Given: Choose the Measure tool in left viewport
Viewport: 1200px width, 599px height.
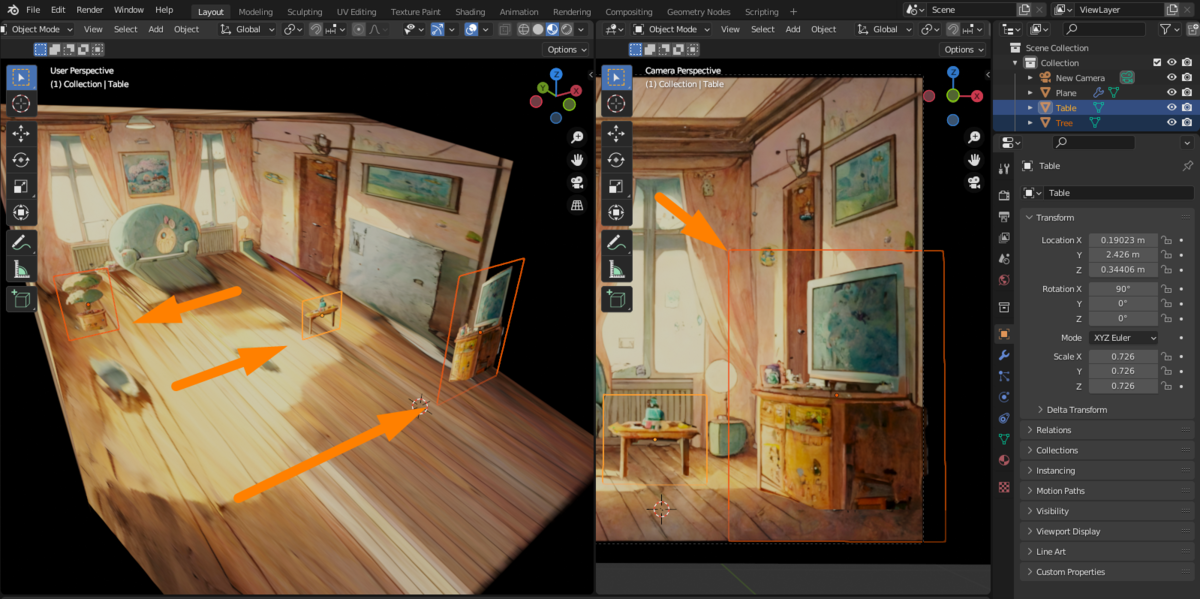Looking at the screenshot, I should [21, 268].
